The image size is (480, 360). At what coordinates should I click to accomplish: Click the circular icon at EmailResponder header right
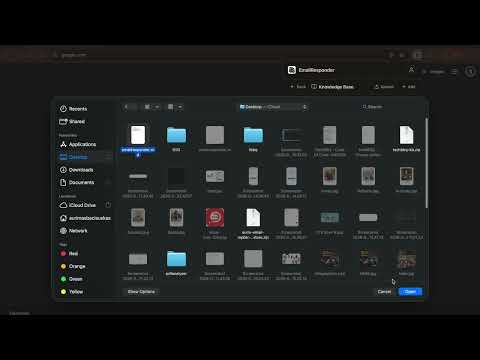coord(470,71)
